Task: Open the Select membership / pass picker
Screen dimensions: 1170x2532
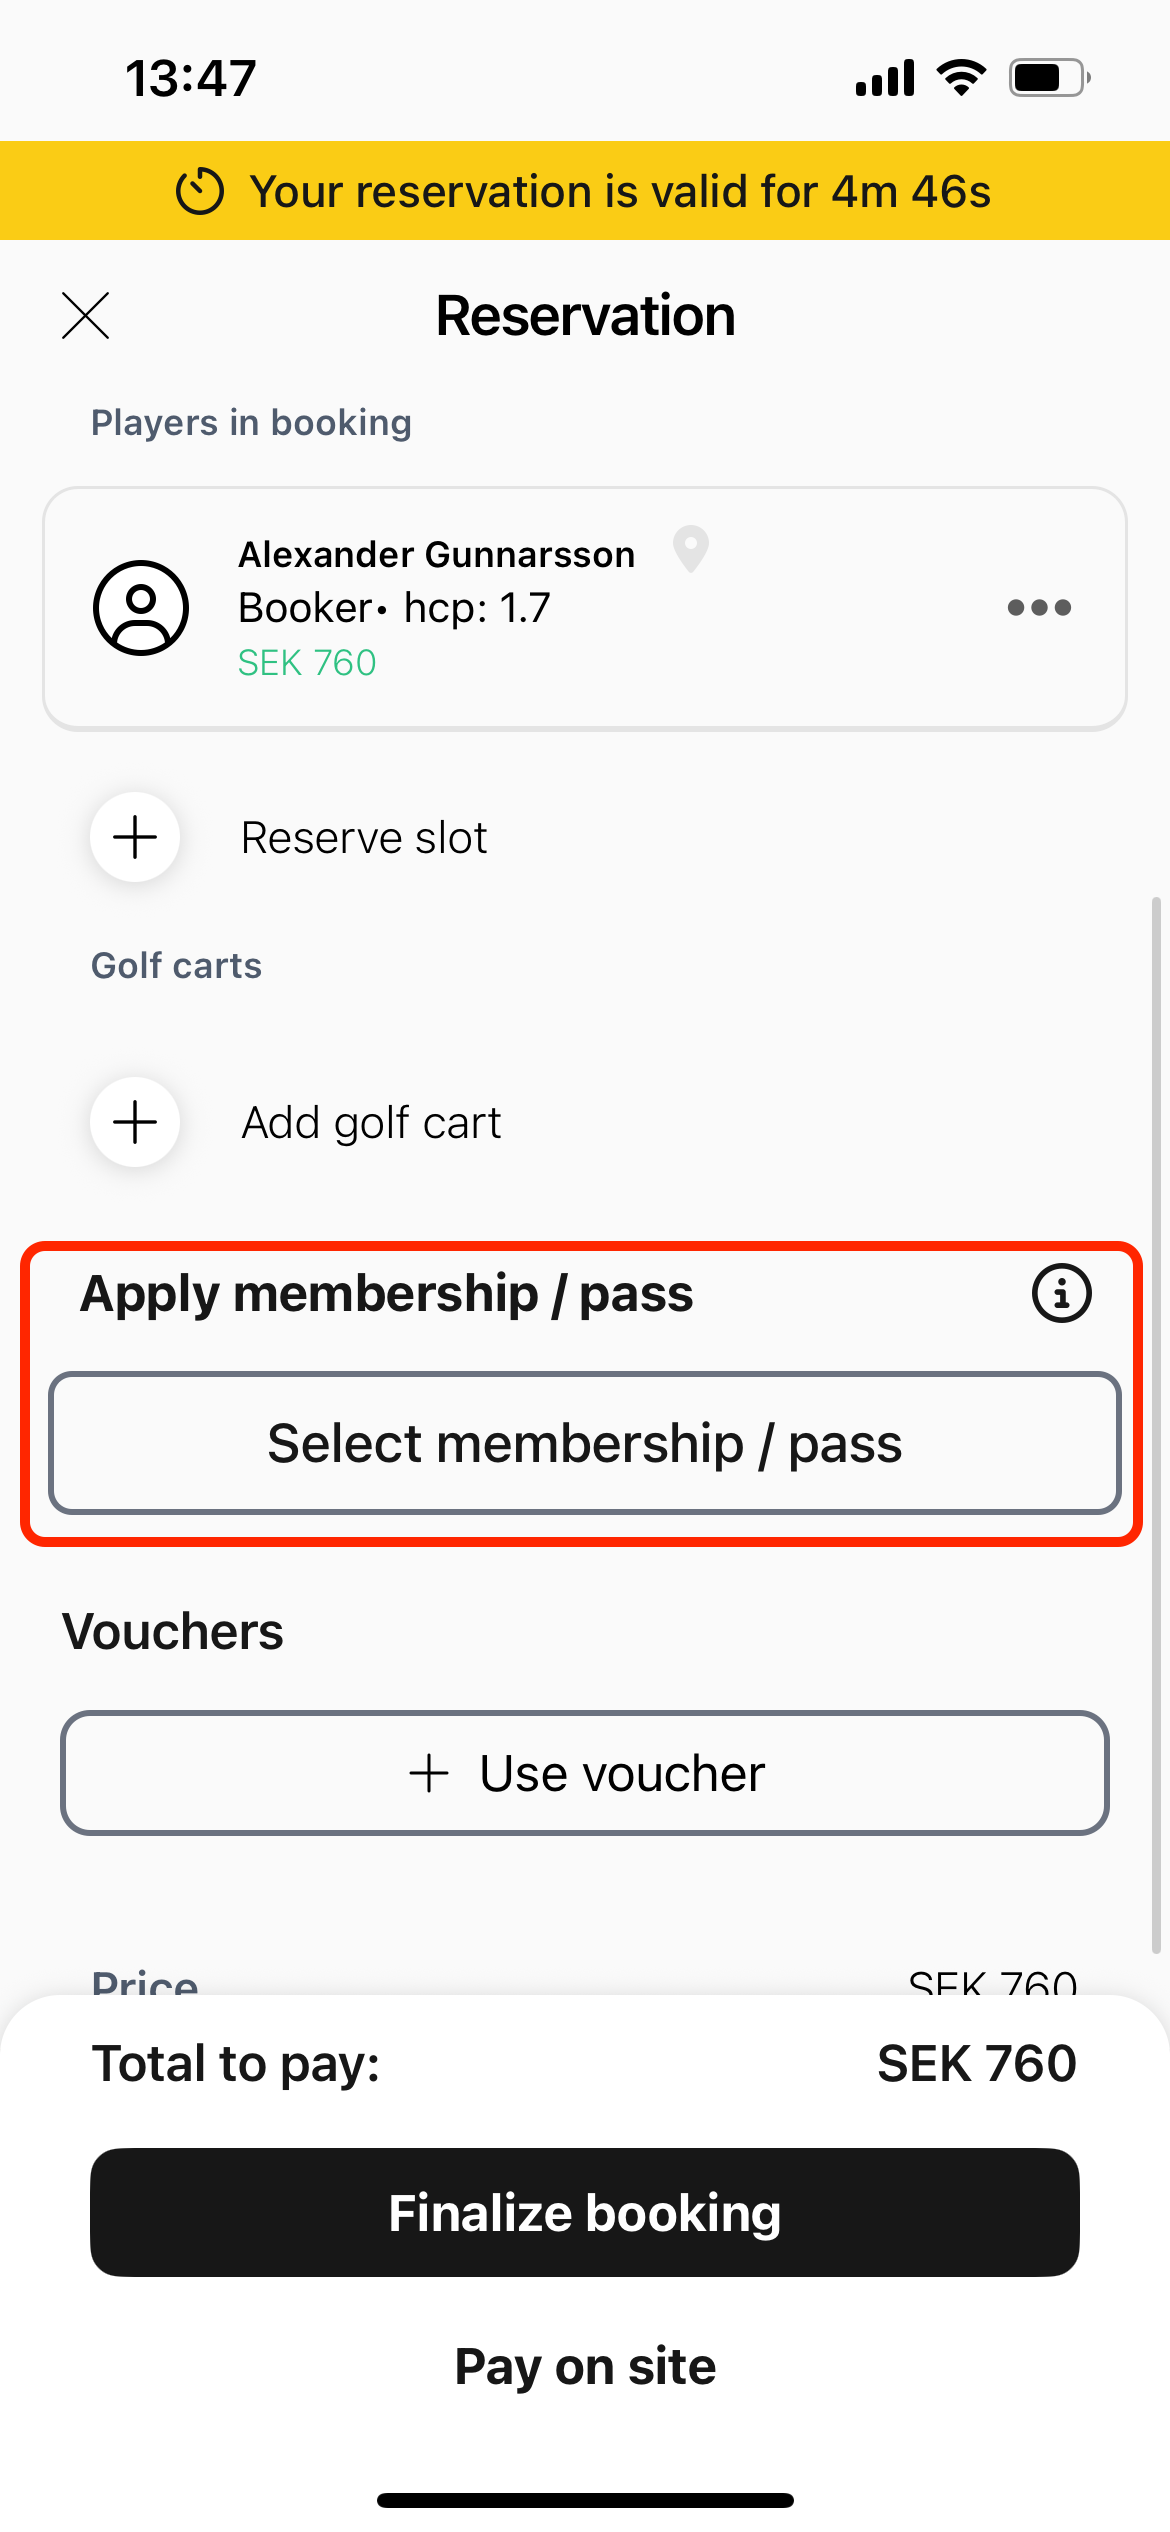Action: [585, 1443]
